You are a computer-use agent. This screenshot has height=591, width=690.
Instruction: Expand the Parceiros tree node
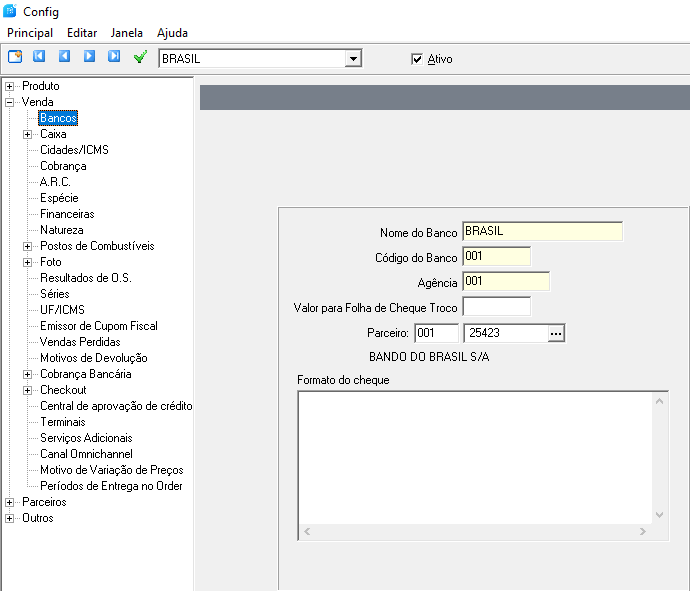click(10, 502)
